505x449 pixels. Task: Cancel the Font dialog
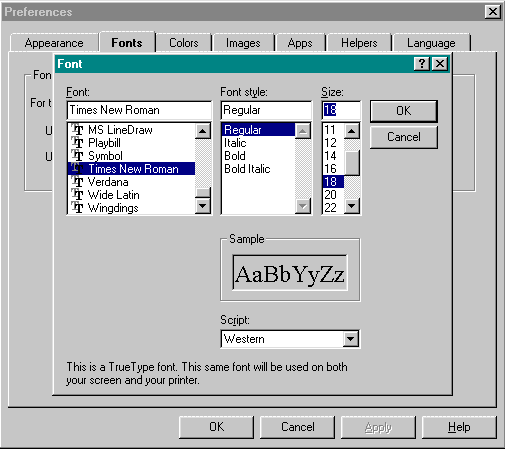point(404,137)
